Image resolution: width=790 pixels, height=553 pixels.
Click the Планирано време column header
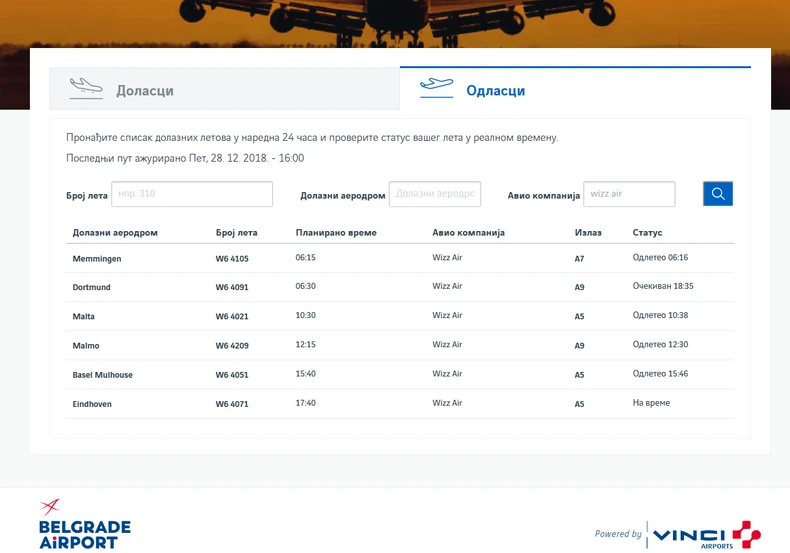pyautogui.click(x=336, y=233)
